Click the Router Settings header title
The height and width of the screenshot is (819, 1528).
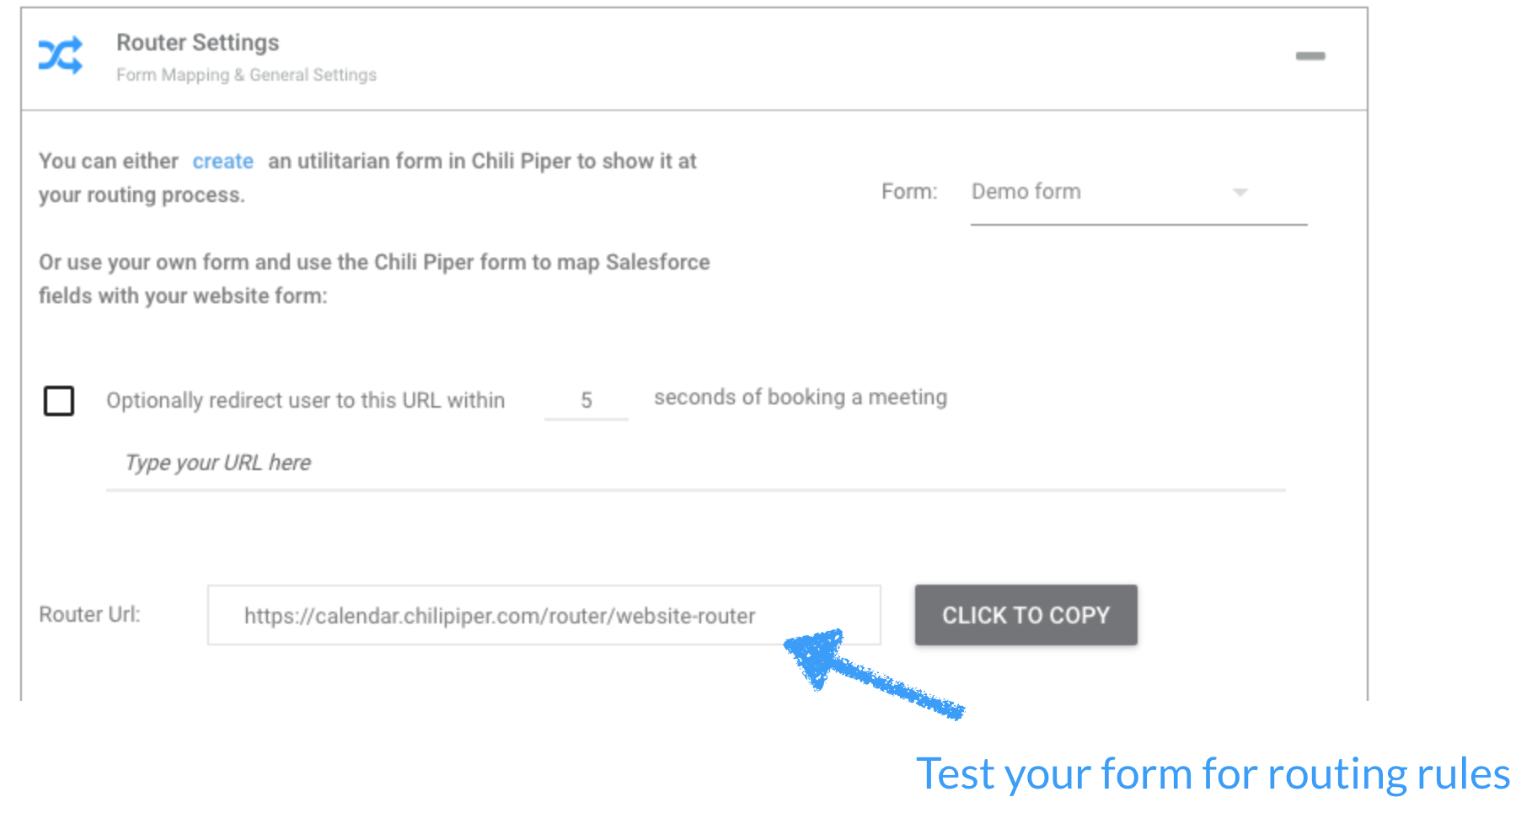pyautogui.click(x=198, y=43)
